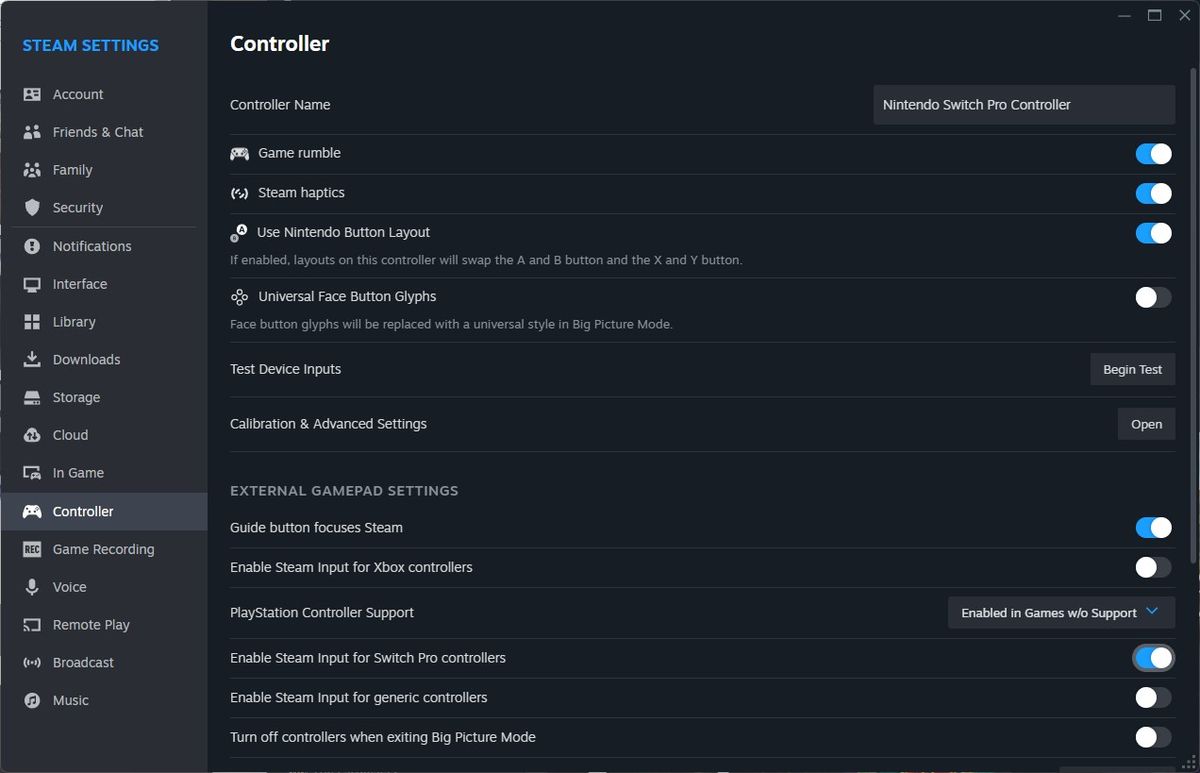Click the Friends & Chat icon
The height and width of the screenshot is (773, 1200).
[33, 132]
